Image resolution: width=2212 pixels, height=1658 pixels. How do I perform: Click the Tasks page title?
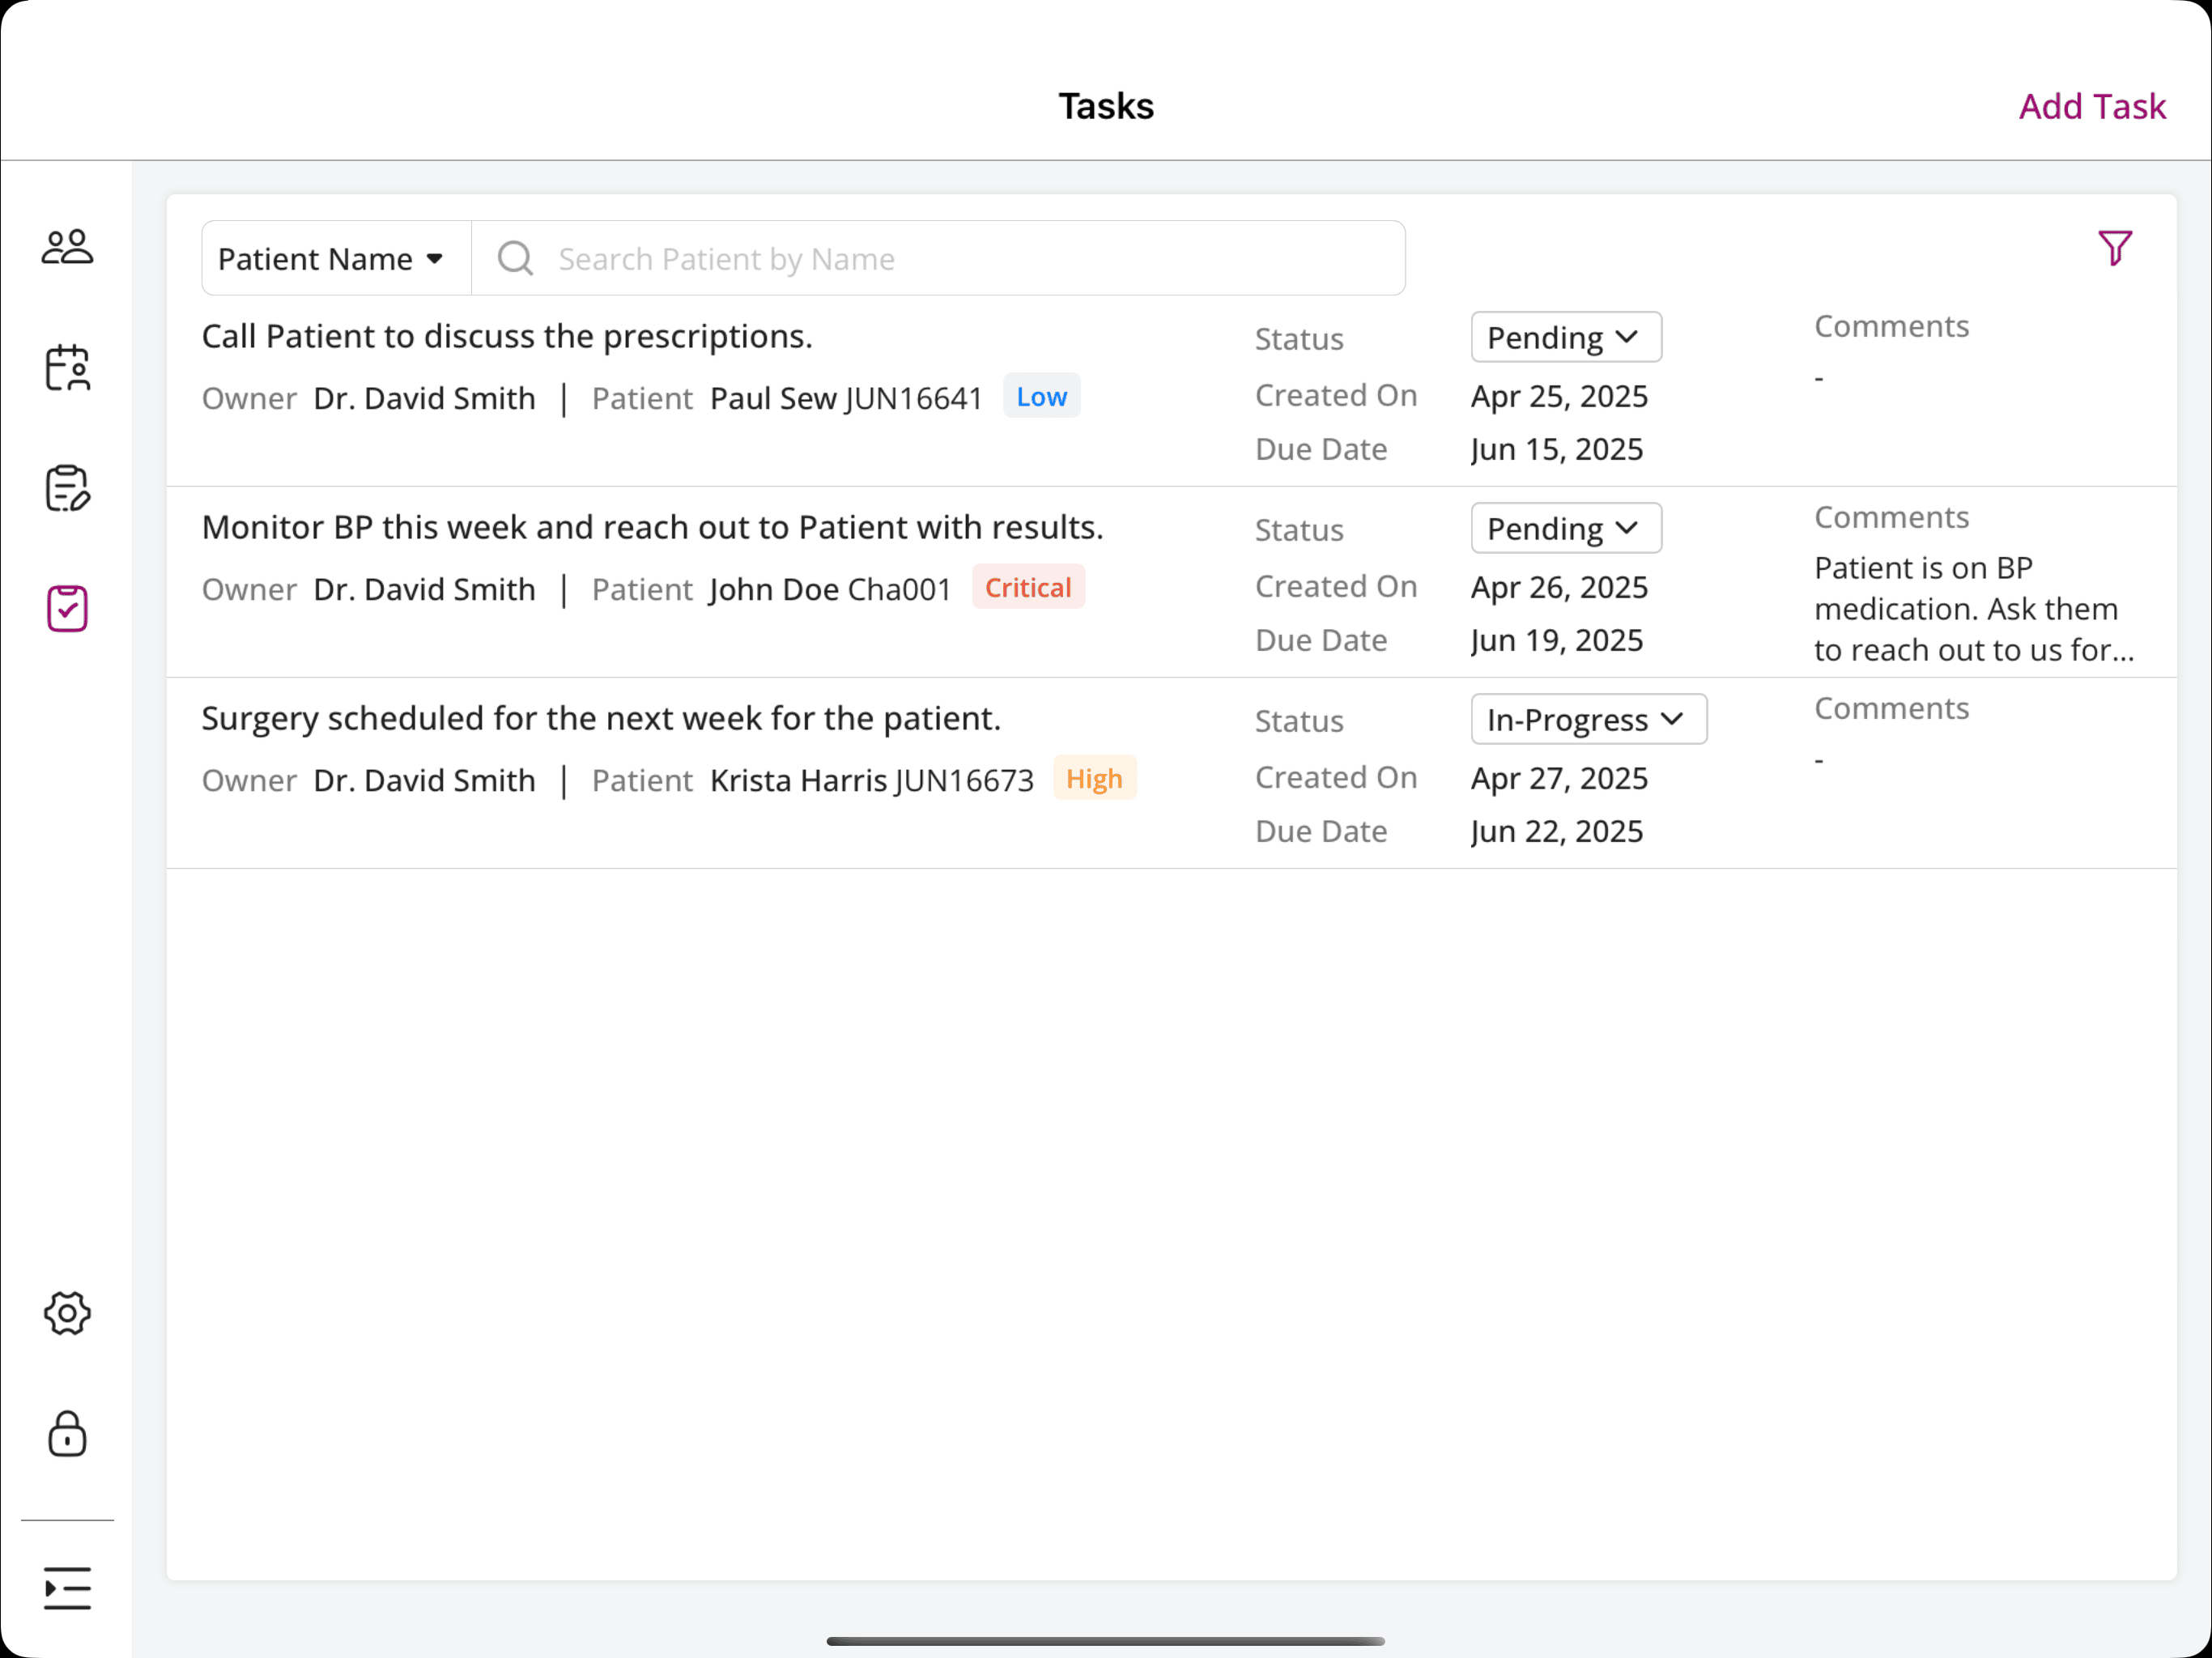1105,106
